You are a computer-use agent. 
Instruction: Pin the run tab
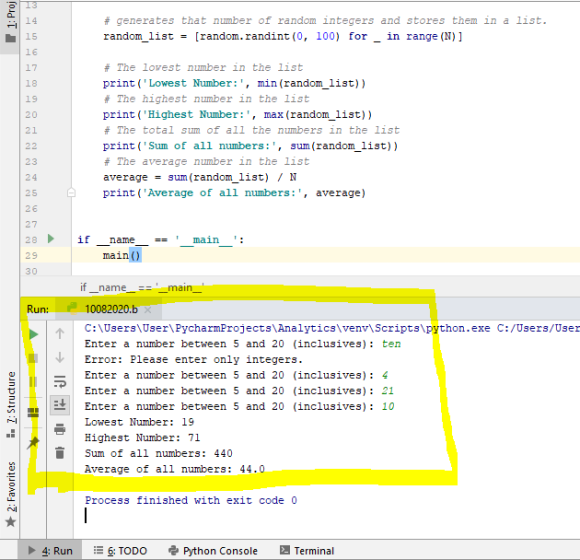pos(33,442)
